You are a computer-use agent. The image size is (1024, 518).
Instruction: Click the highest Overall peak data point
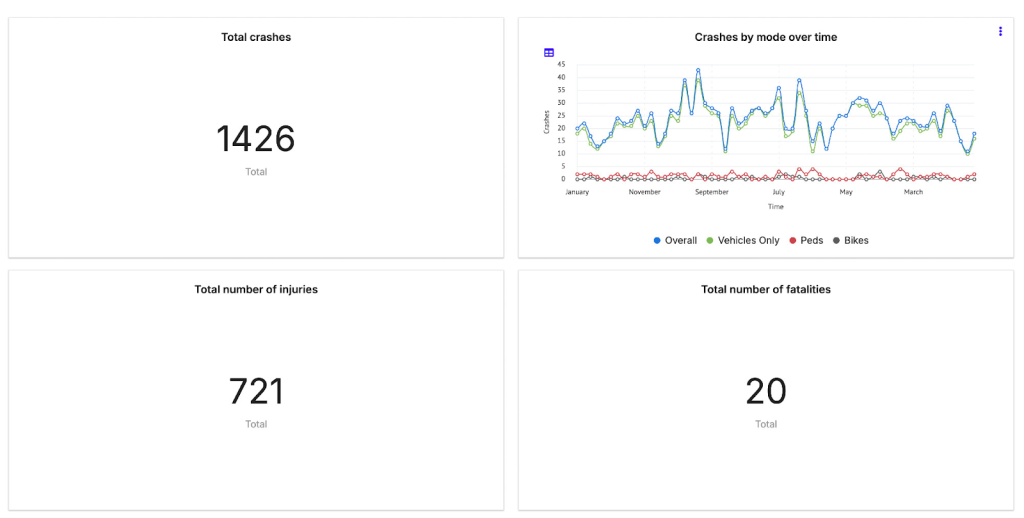tap(698, 70)
